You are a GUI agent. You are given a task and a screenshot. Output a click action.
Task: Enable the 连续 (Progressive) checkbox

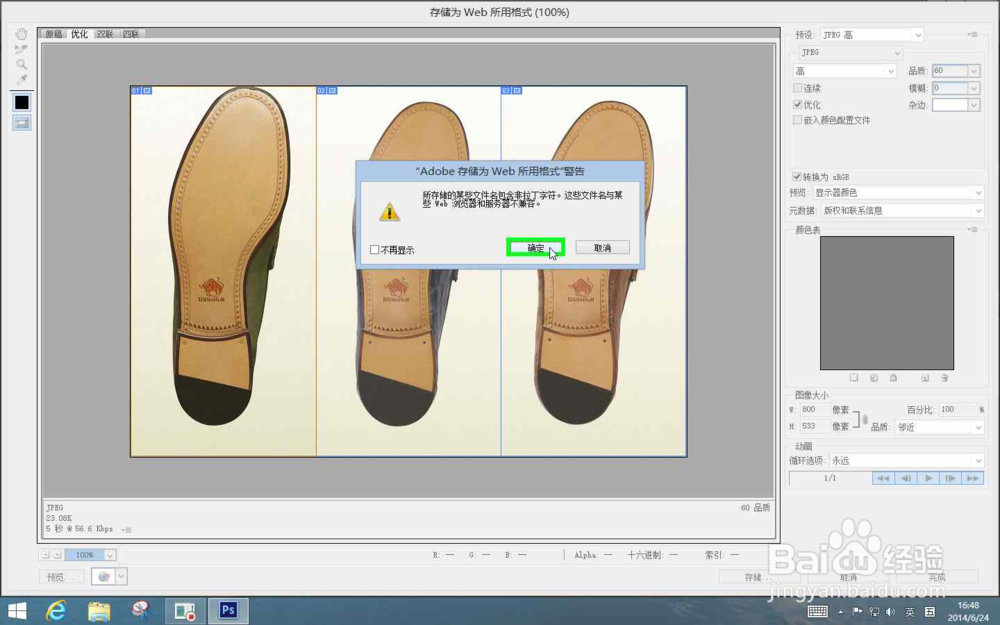[x=797, y=88]
